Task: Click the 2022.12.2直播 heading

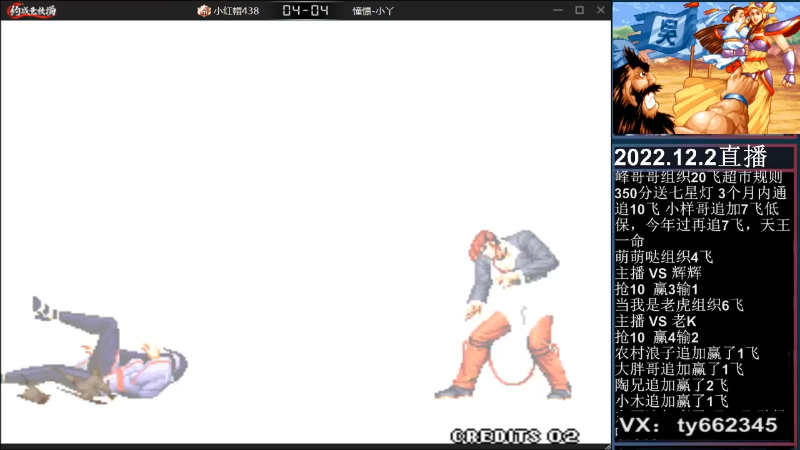Action: coord(691,157)
